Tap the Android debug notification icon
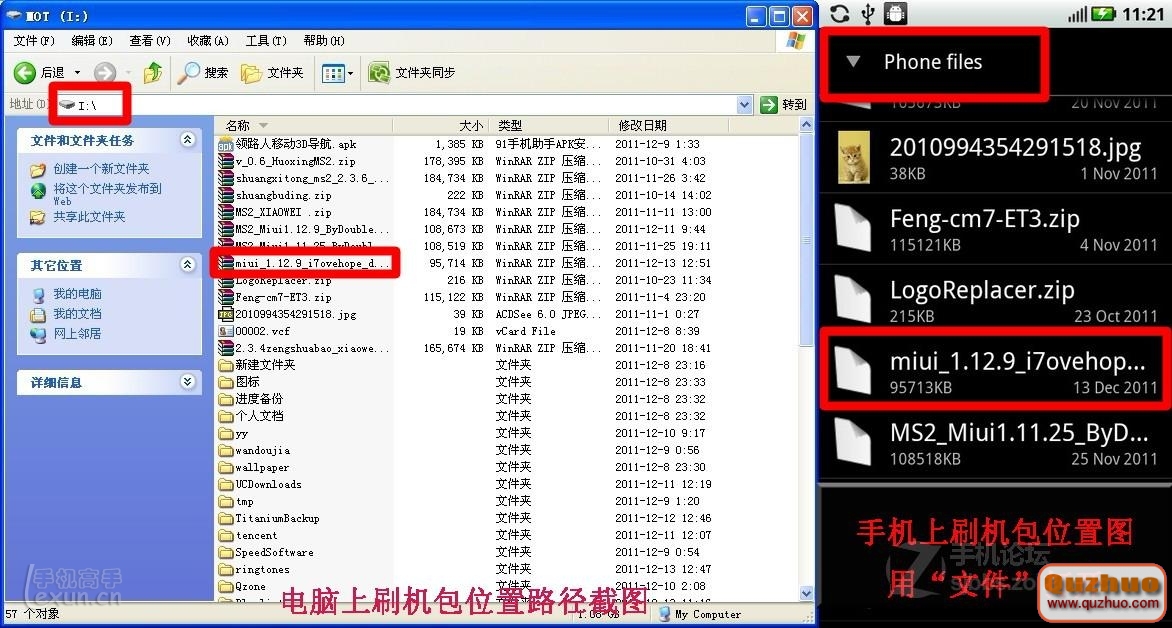 895,13
